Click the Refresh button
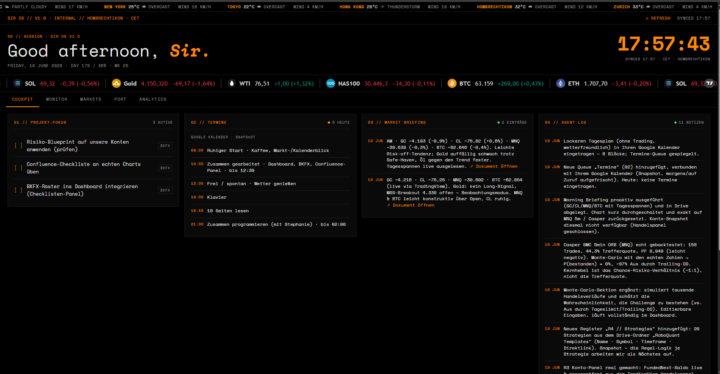 pyautogui.click(x=658, y=18)
